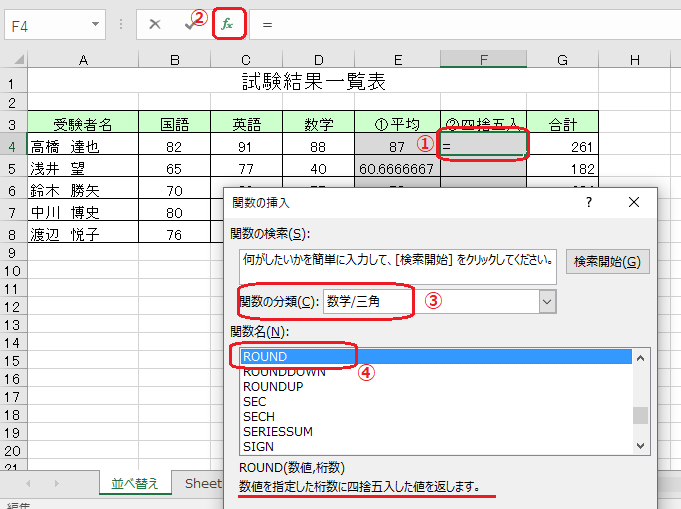Click cell with value 65
The width and height of the screenshot is (681, 509).
point(175,168)
